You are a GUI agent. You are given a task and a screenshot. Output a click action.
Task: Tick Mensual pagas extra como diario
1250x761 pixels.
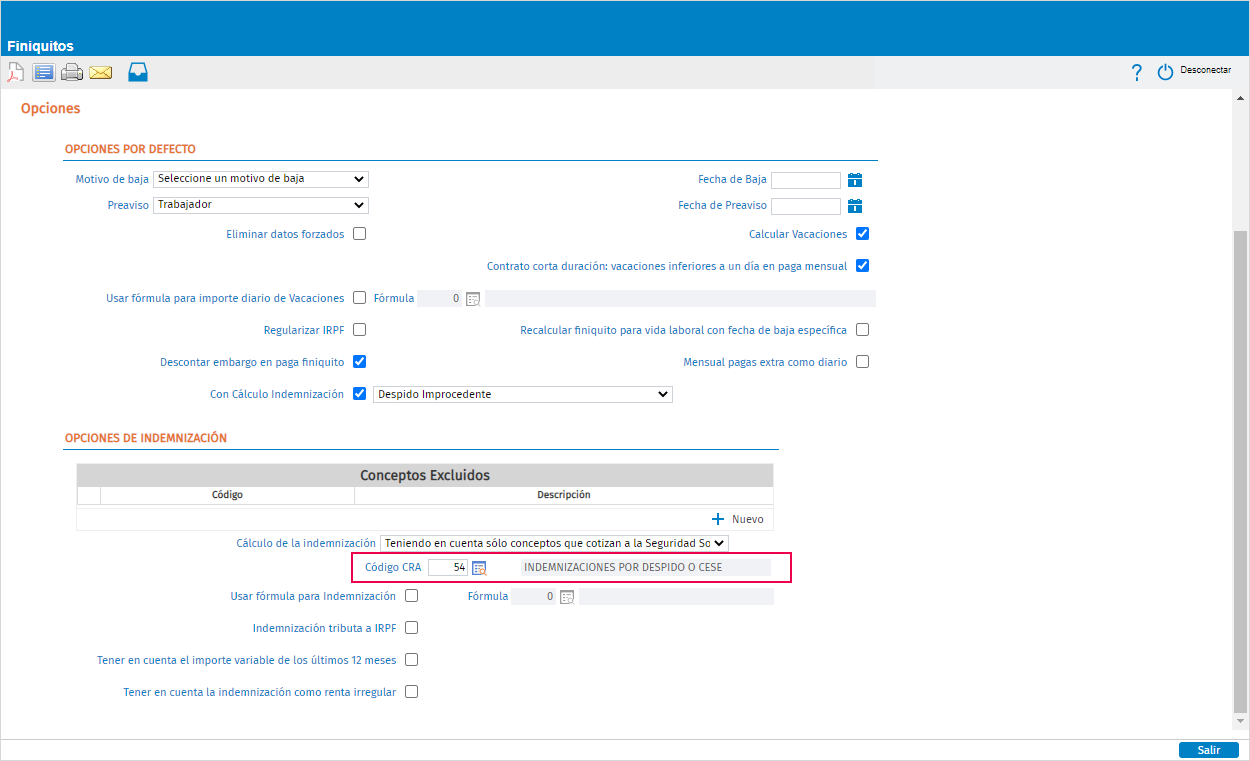862,362
